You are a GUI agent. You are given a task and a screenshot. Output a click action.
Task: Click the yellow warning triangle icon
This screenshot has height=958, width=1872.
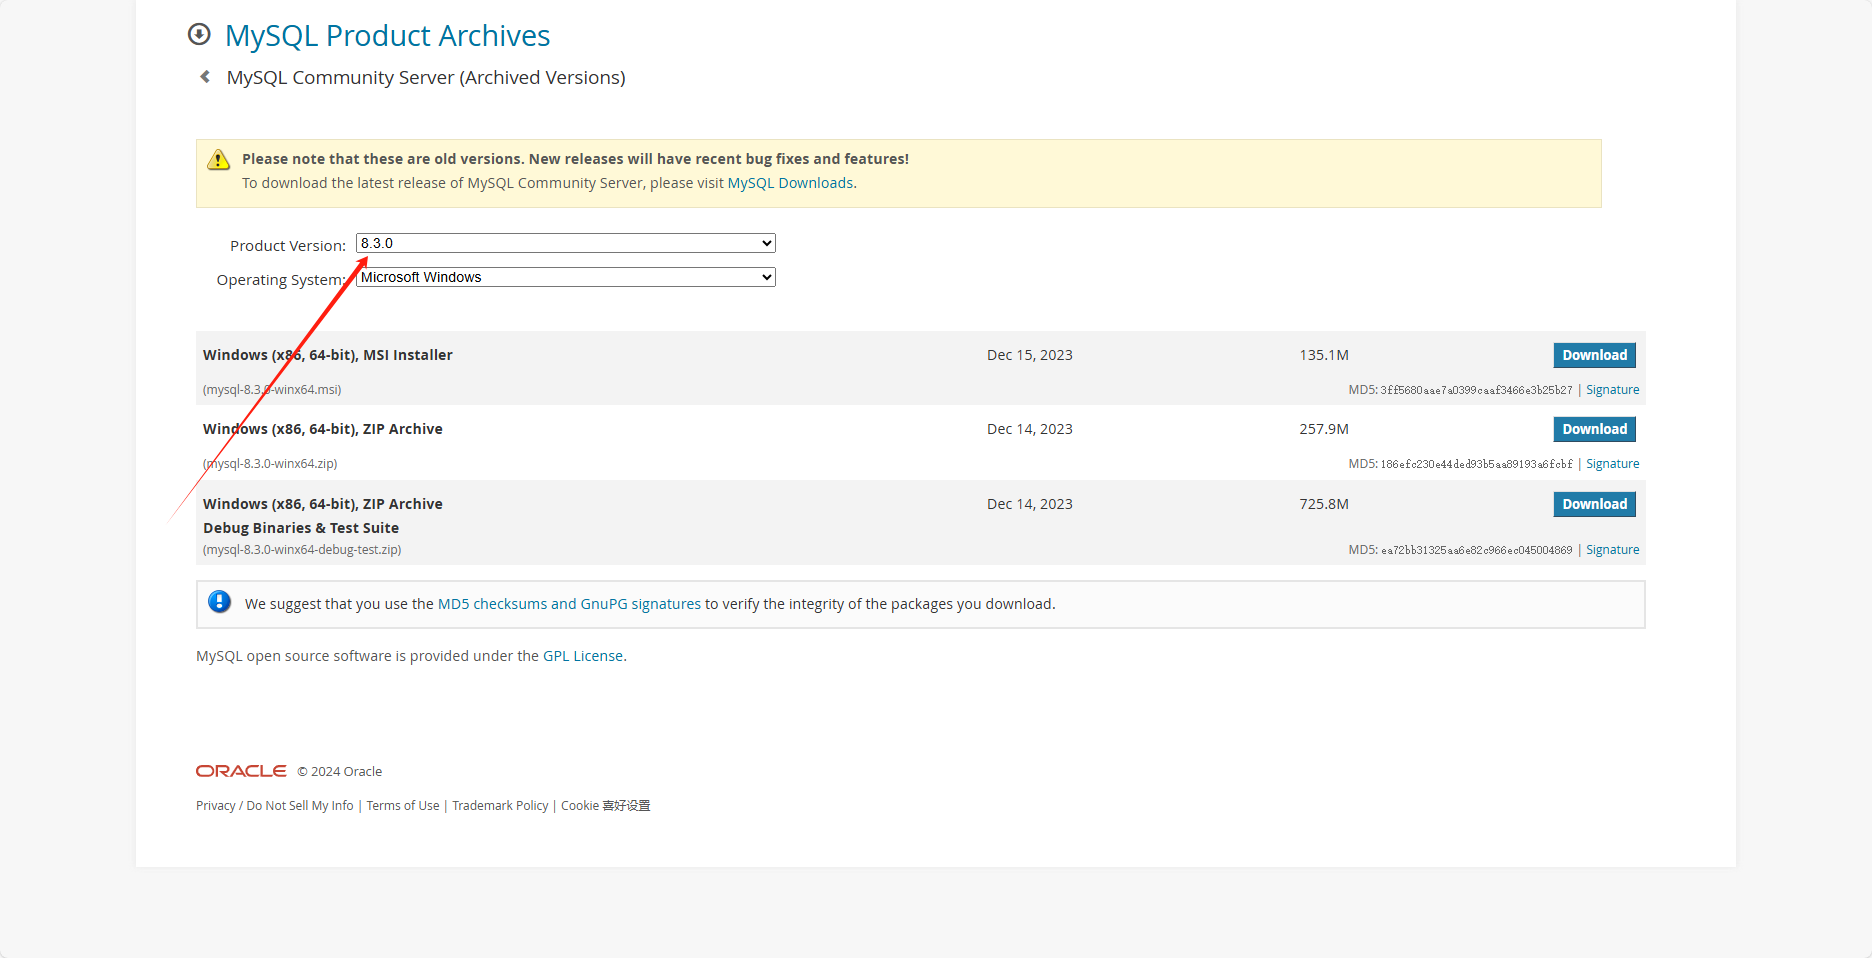pos(218,160)
